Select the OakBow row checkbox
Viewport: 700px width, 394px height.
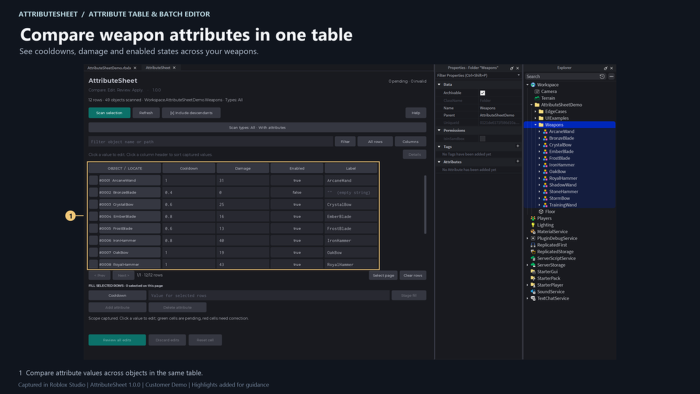coord(93,253)
